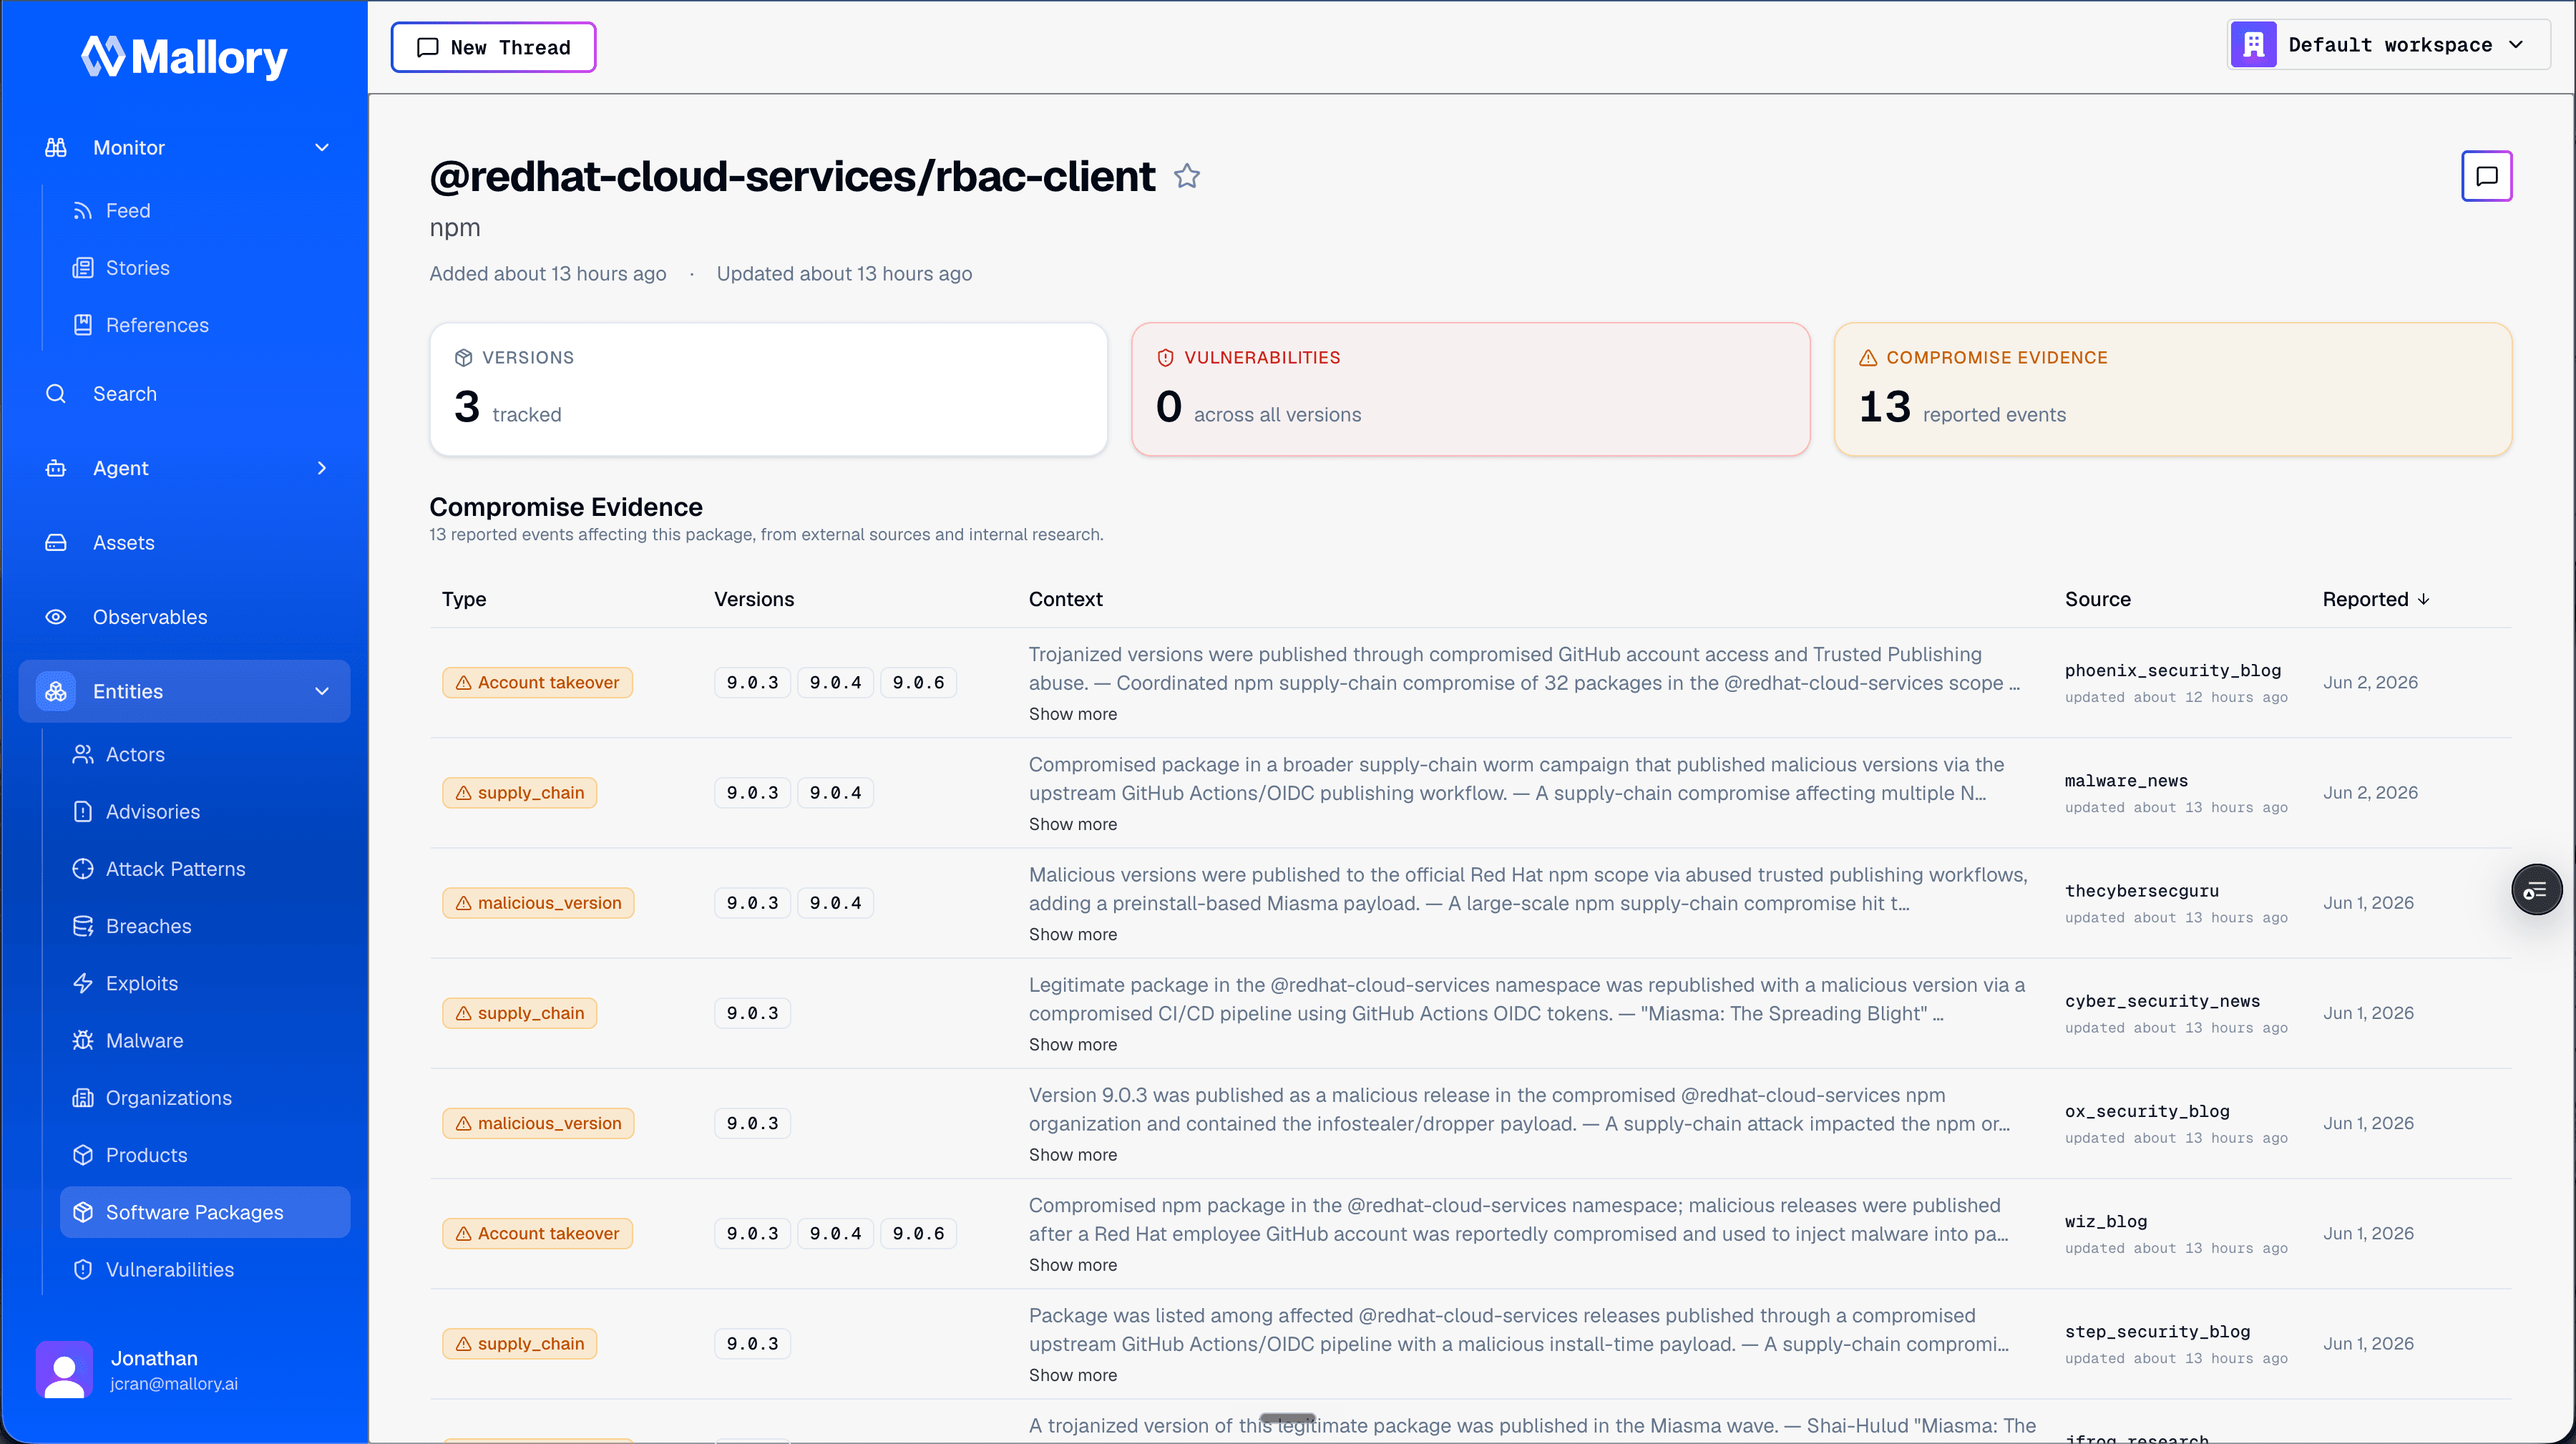Click the Attack Patterns target icon
The height and width of the screenshot is (1444, 2576).
pyautogui.click(x=83, y=869)
